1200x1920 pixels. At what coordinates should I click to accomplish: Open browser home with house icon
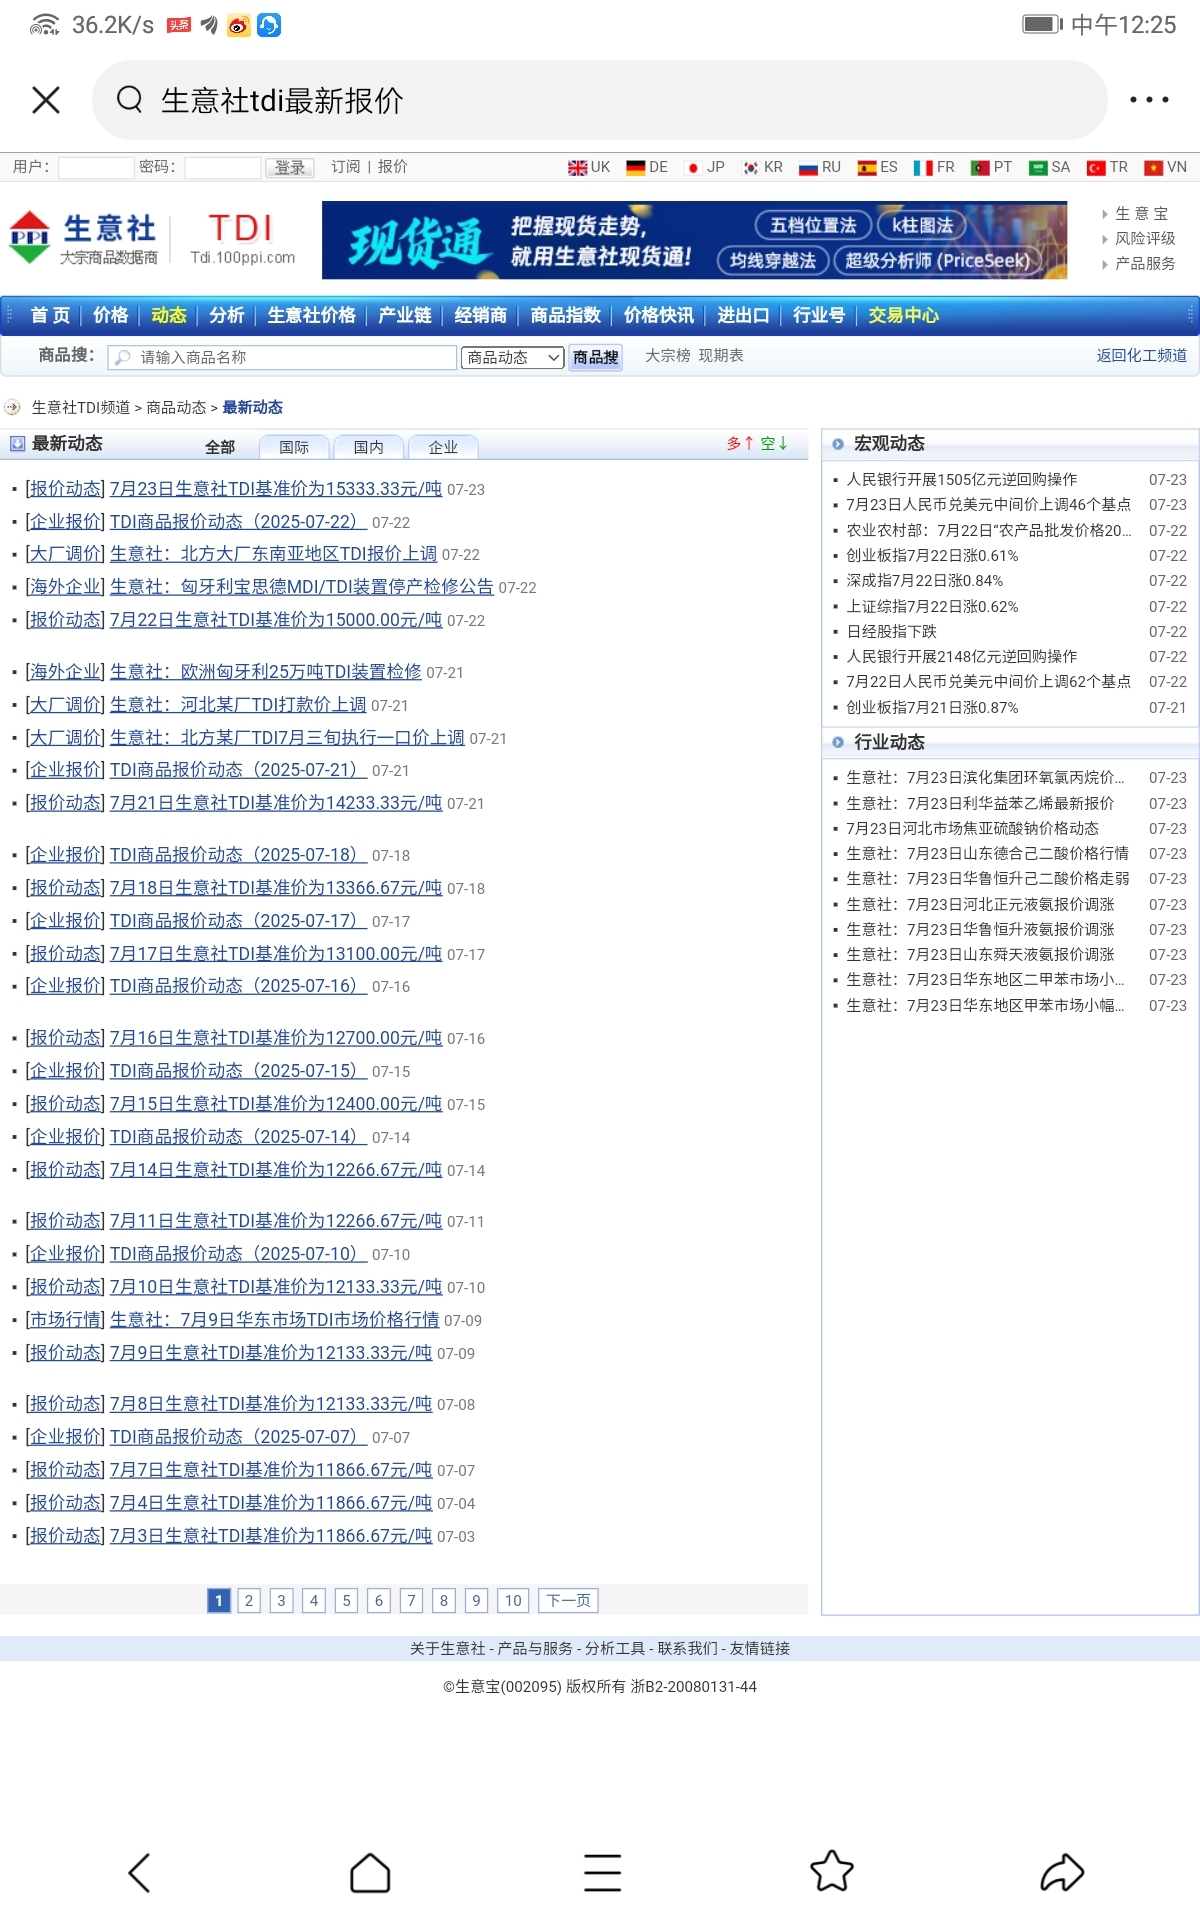(x=370, y=1872)
